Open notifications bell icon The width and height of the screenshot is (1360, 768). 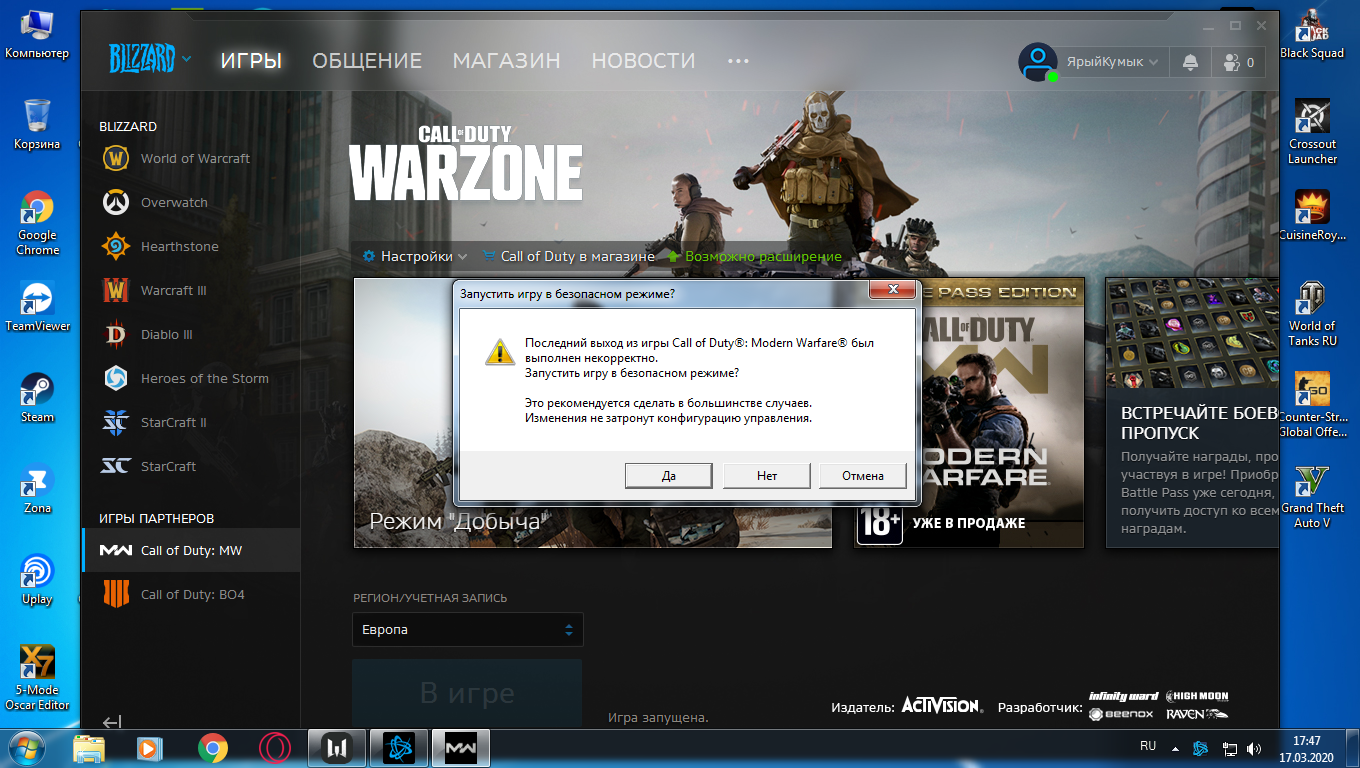[1190, 62]
